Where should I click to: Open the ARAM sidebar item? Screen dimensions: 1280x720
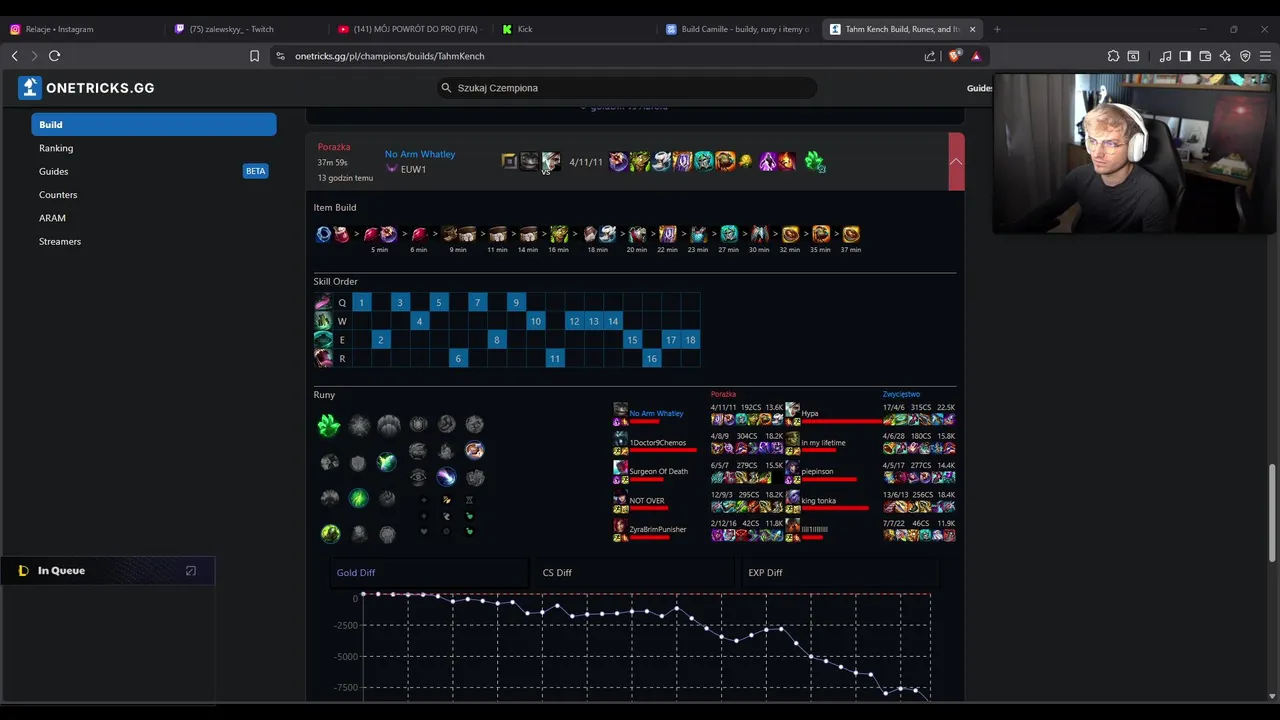pyautogui.click(x=52, y=218)
